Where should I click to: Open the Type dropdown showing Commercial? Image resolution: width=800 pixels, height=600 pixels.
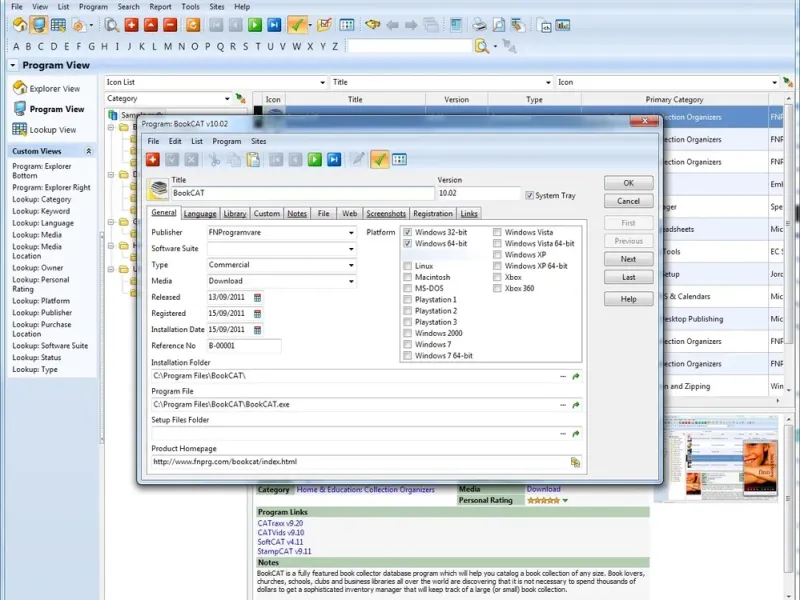pos(351,265)
